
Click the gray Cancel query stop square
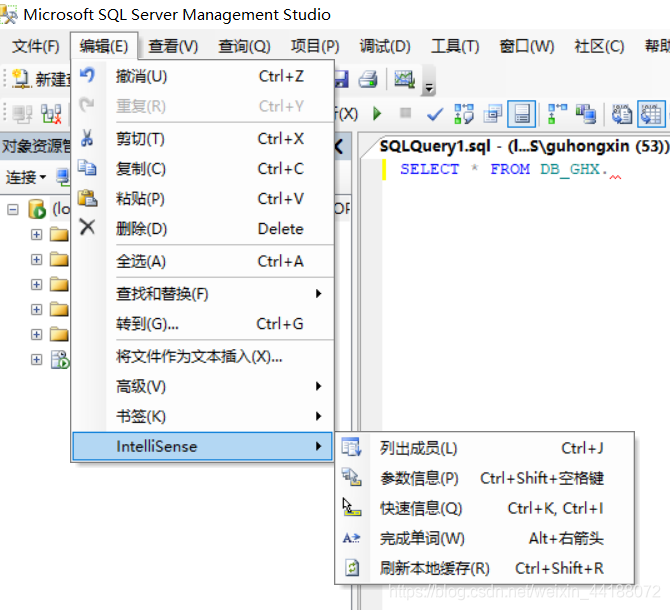click(x=405, y=113)
